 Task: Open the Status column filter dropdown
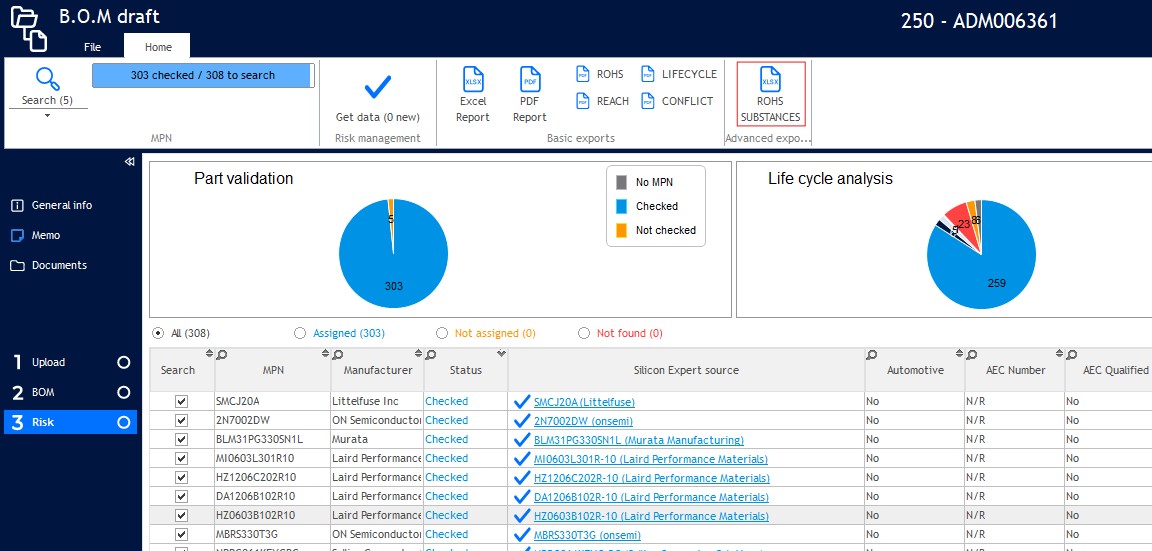click(501, 354)
